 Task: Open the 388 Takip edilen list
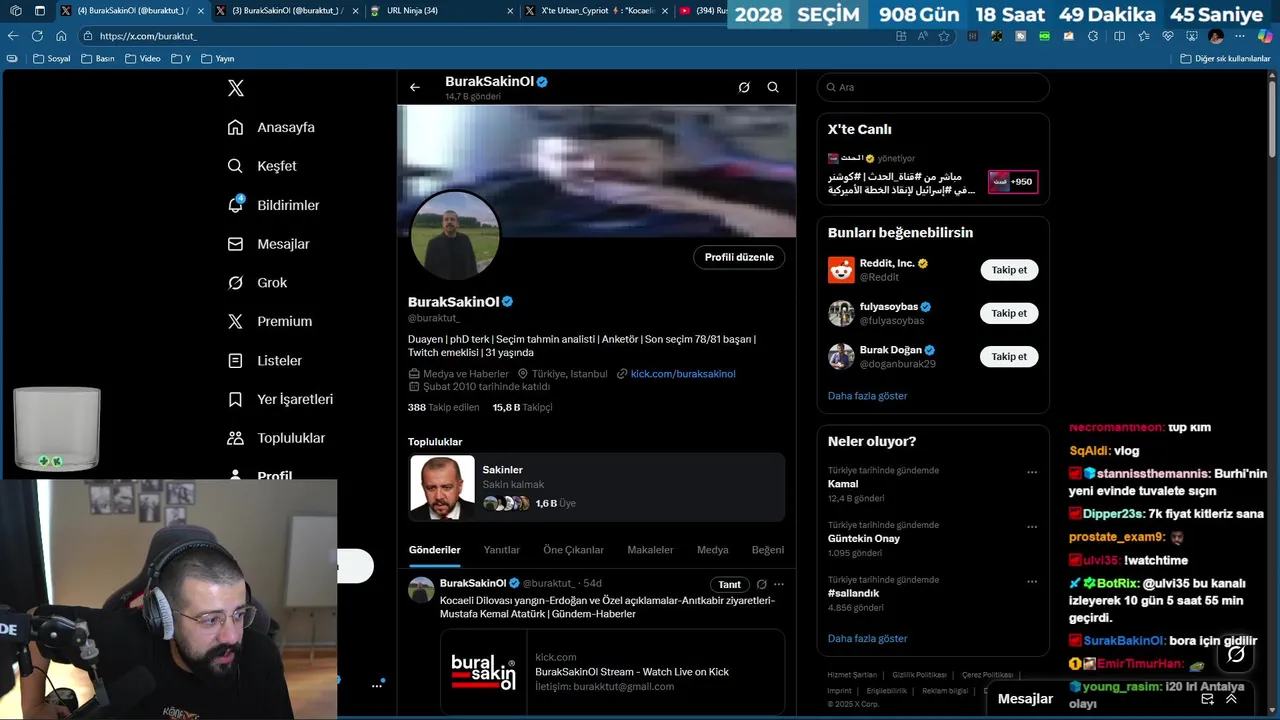tap(443, 407)
